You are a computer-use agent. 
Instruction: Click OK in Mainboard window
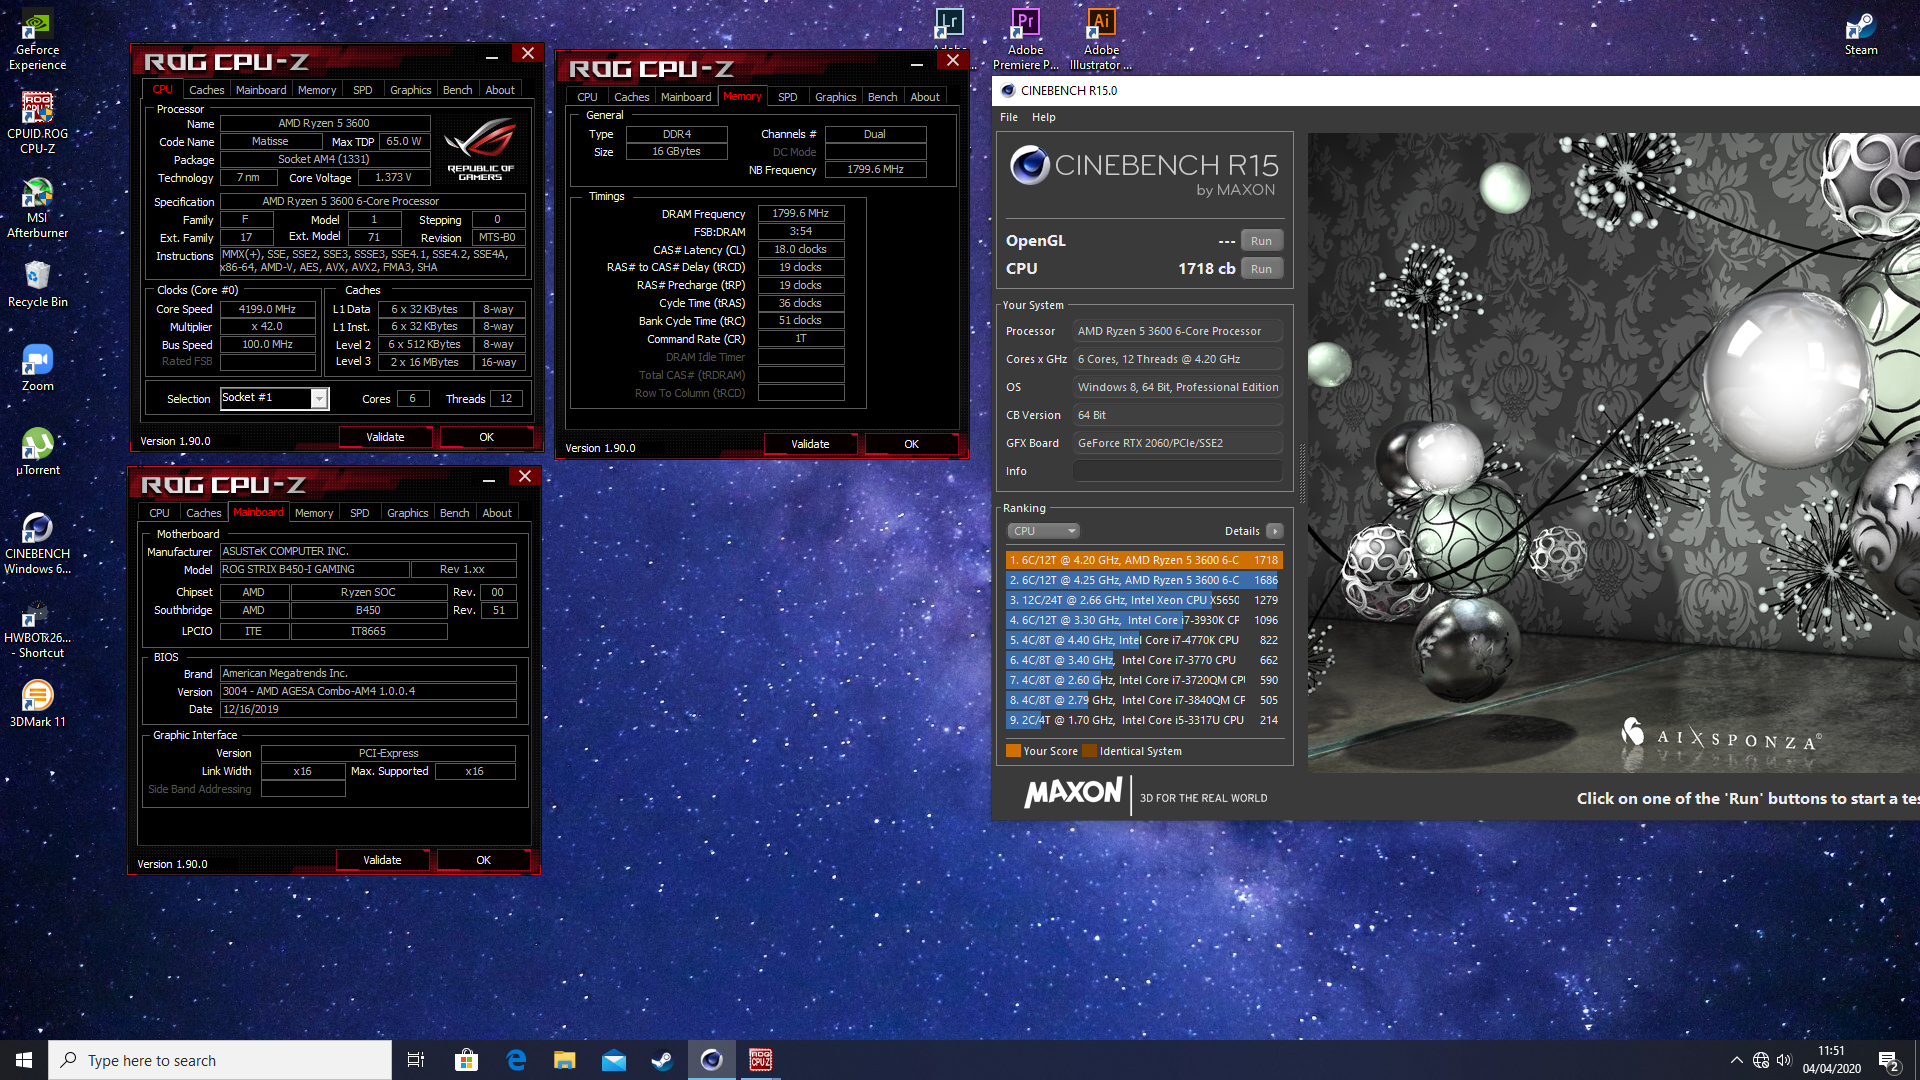pos(483,860)
